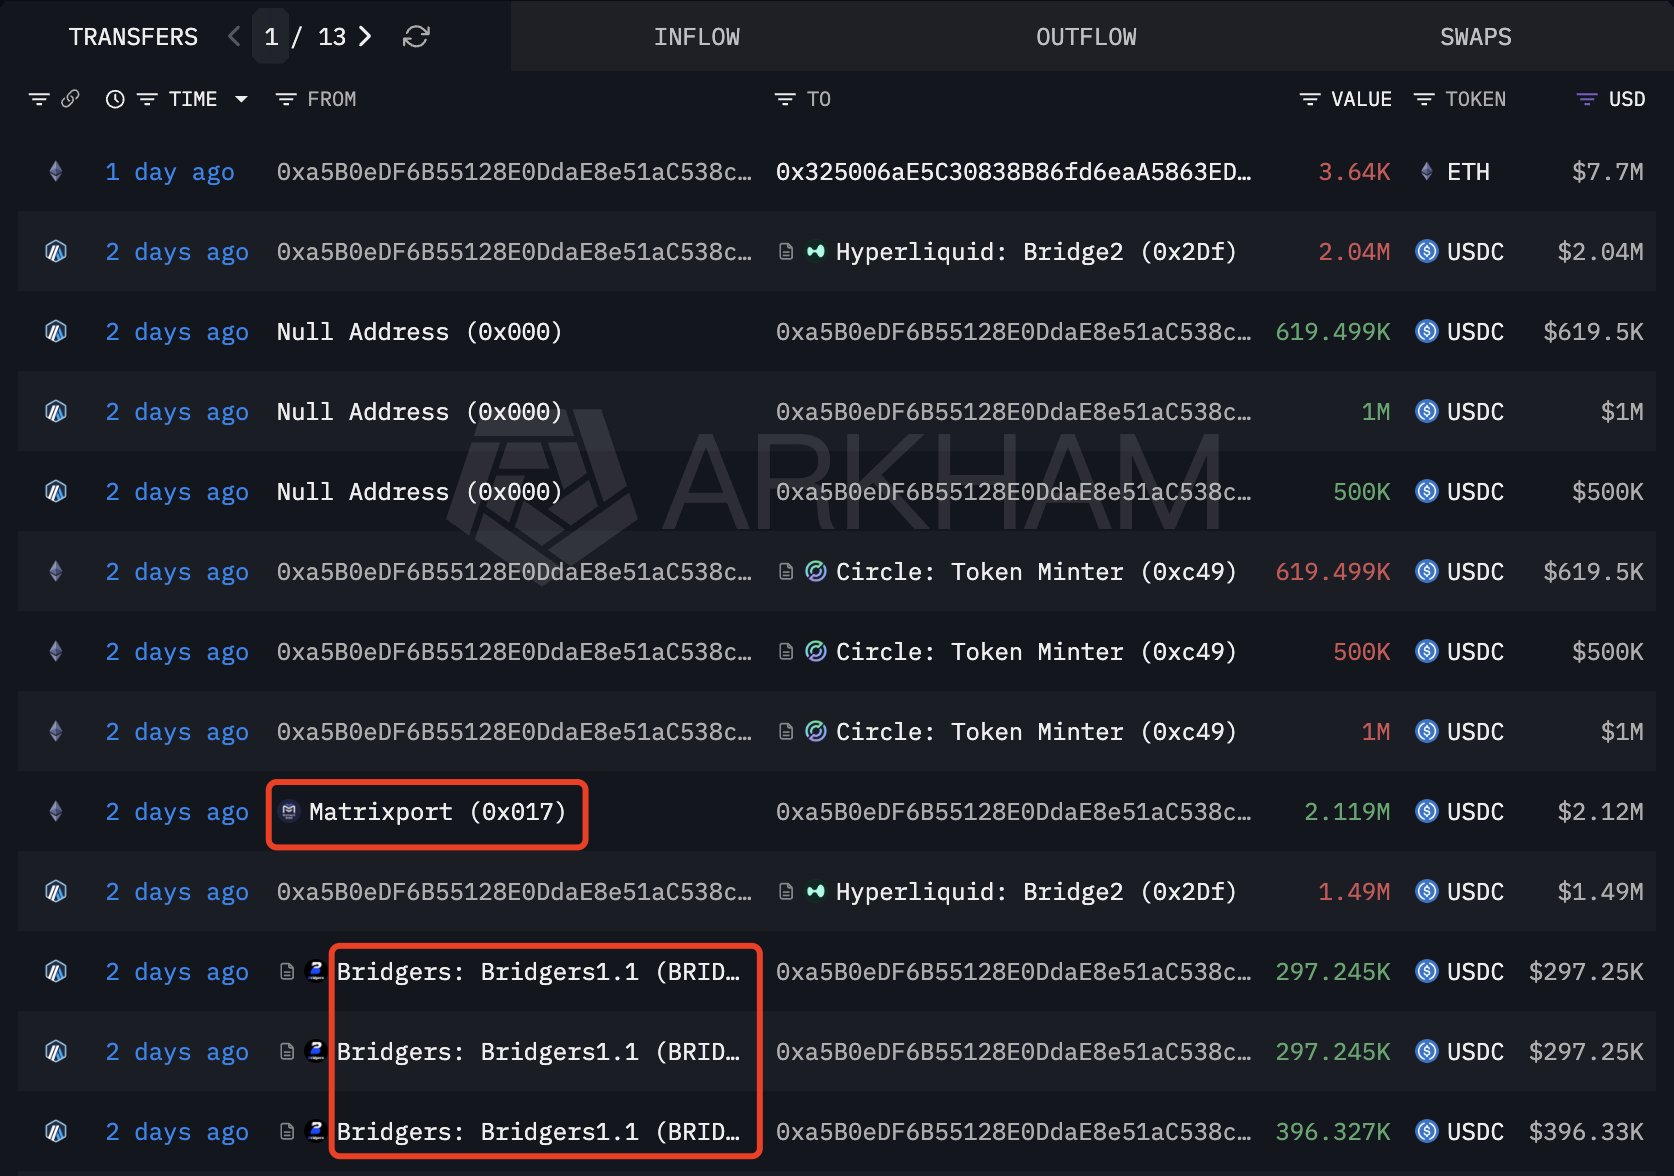Click the $396.33K USD amount

(1586, 1132)
